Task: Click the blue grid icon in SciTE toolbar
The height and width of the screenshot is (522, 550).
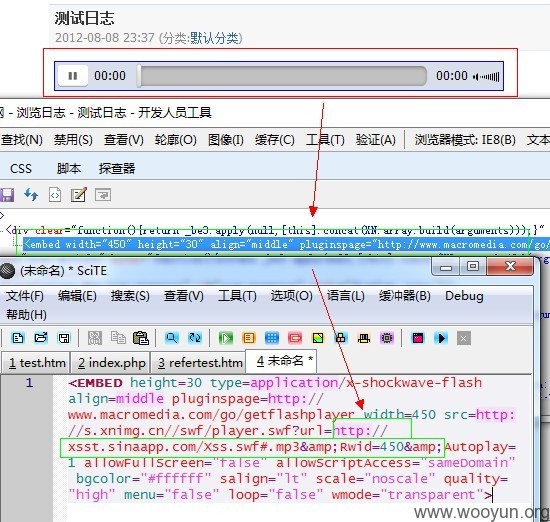Action: [x=271, y=338]
